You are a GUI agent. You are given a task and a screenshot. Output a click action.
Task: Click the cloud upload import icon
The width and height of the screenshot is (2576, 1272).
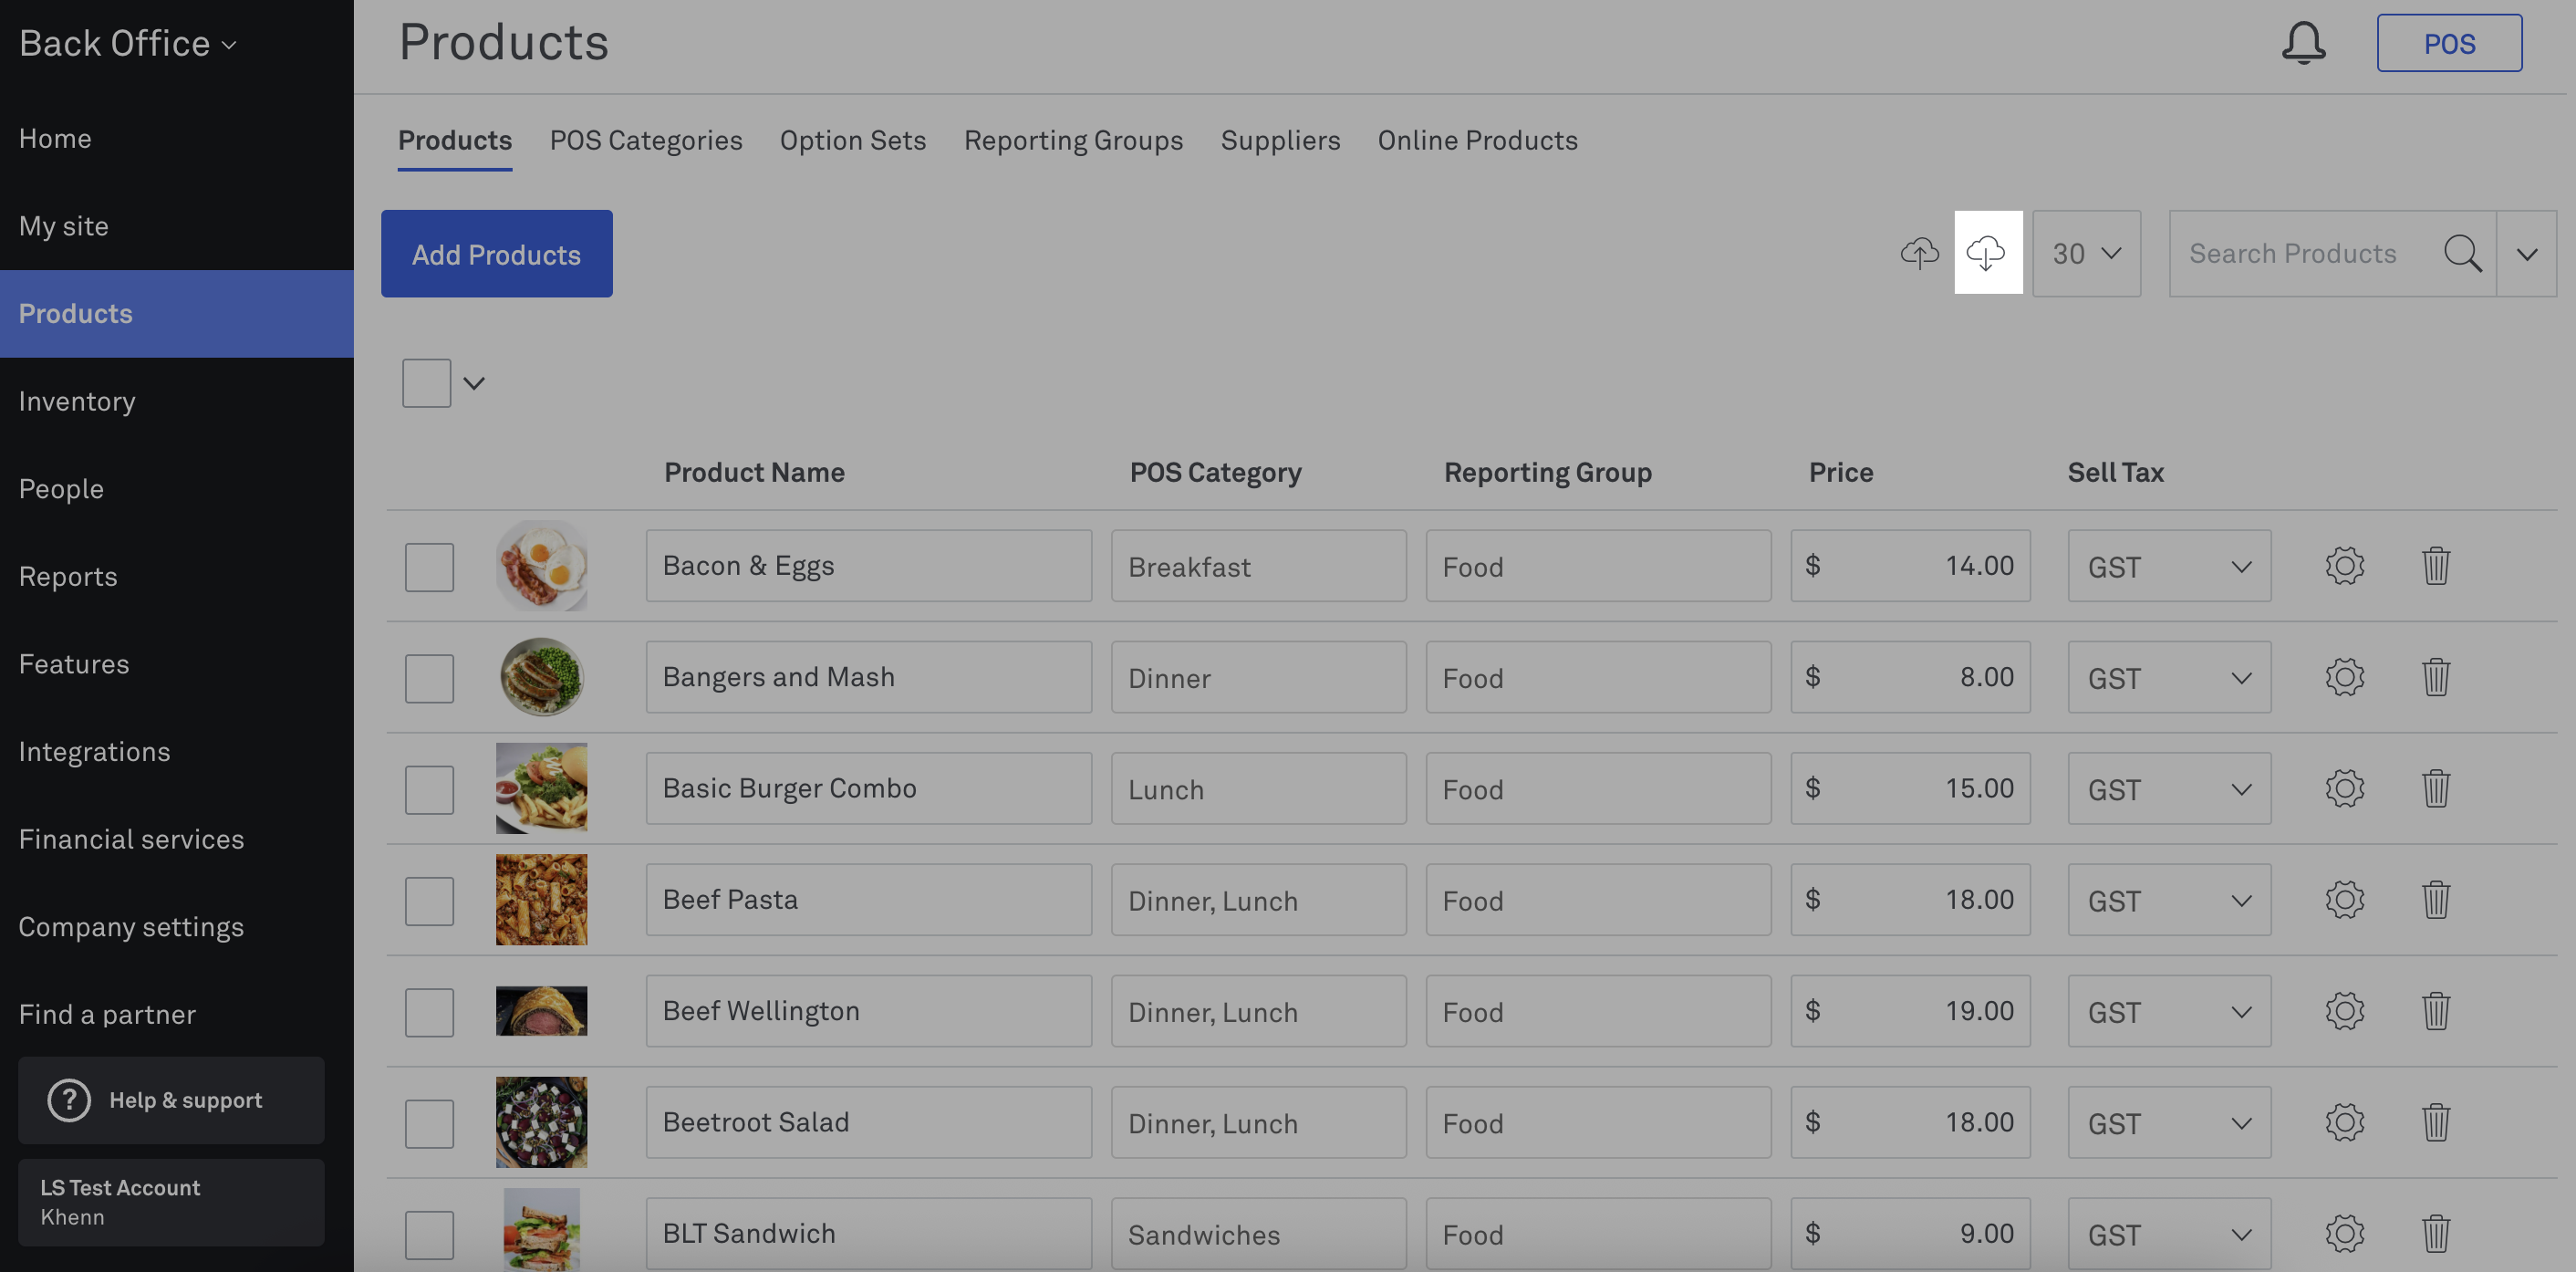click(x=1919, y=253)
